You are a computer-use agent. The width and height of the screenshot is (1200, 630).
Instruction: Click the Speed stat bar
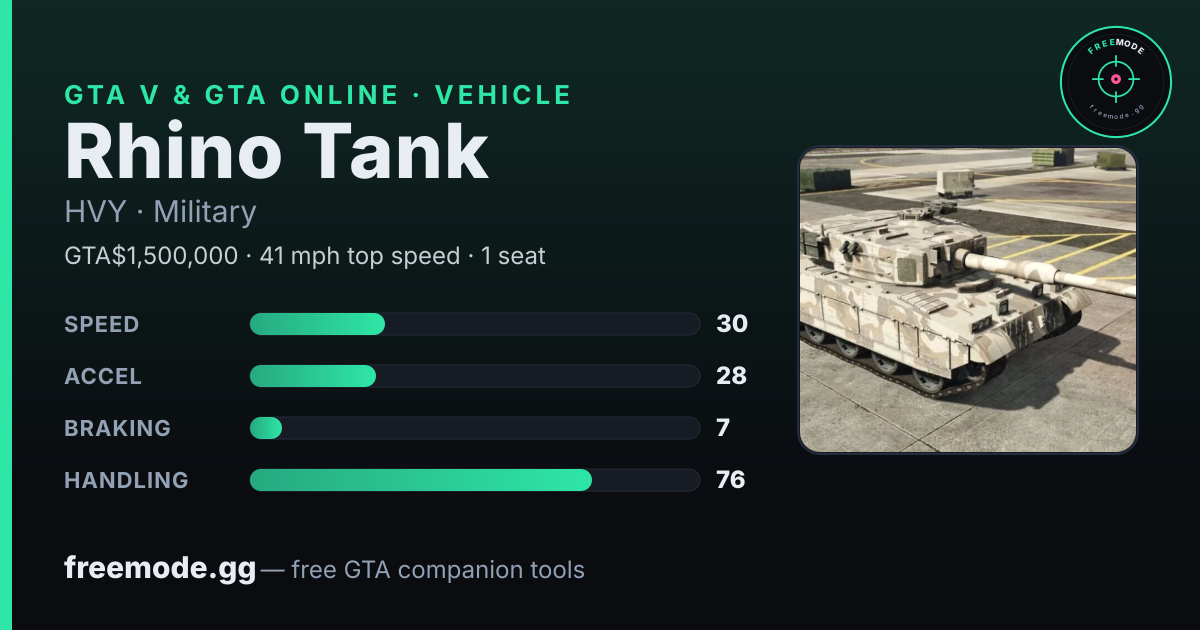coord(474,324)
